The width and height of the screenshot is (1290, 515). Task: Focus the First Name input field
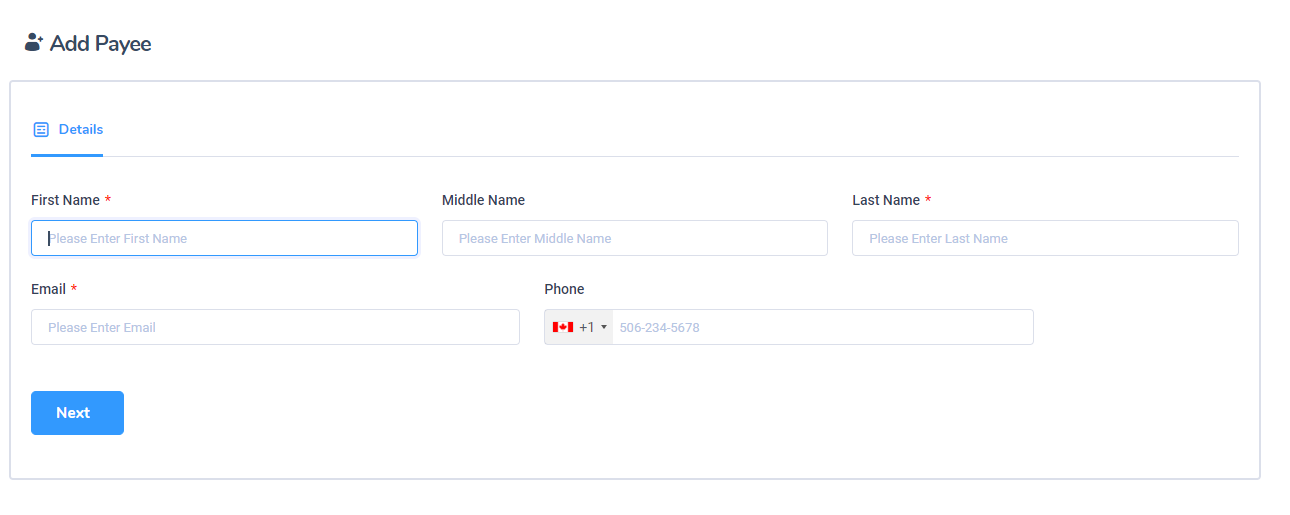(224, 238)
